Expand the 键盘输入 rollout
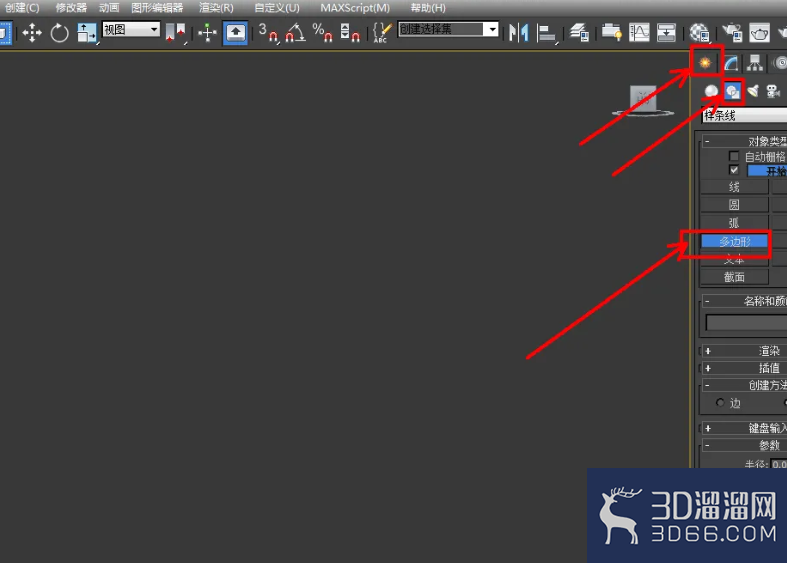 (x=744, y=428)
